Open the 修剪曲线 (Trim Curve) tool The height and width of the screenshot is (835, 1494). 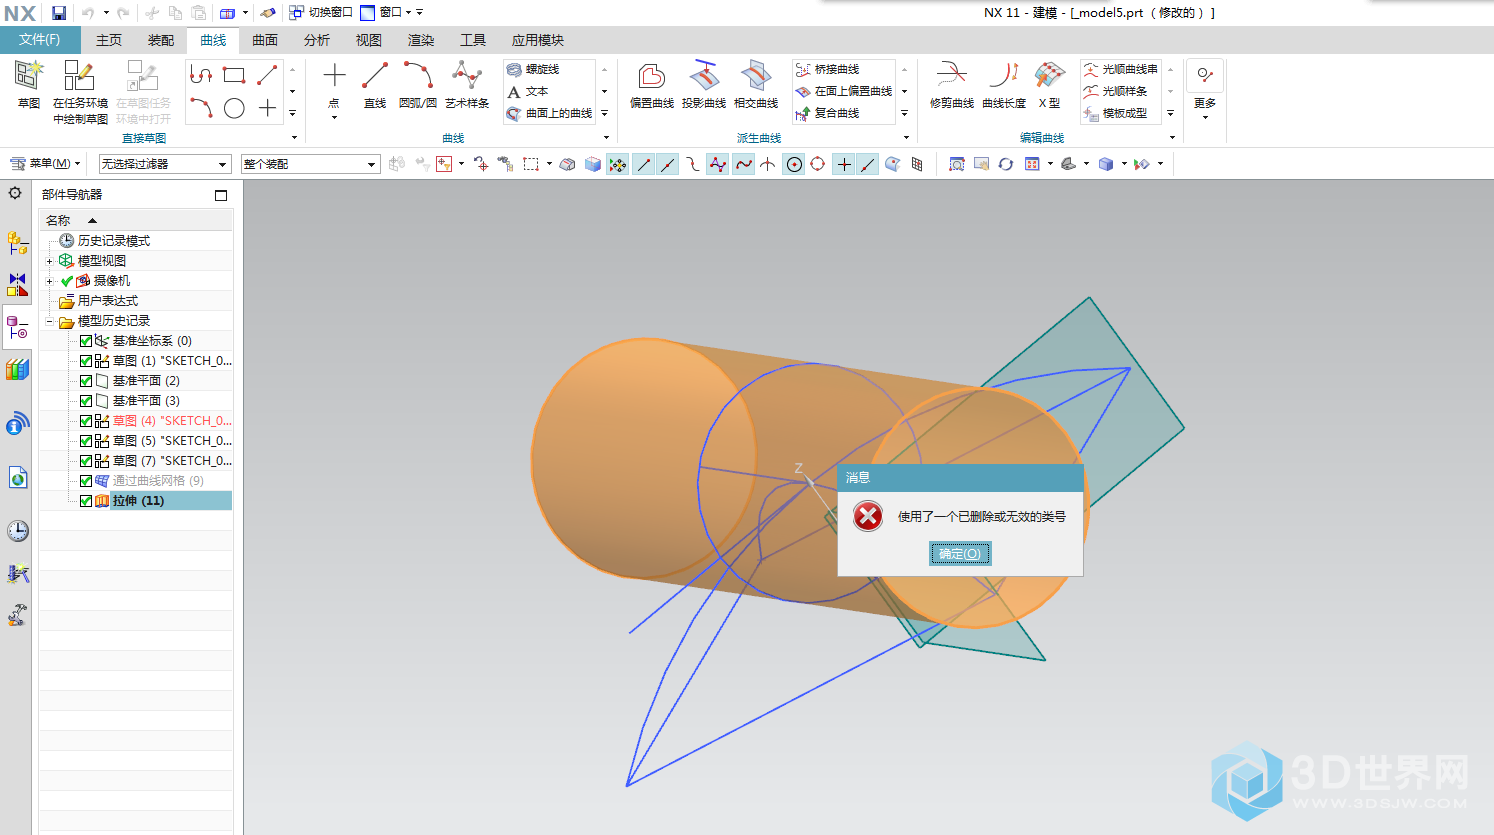point(952,84)
